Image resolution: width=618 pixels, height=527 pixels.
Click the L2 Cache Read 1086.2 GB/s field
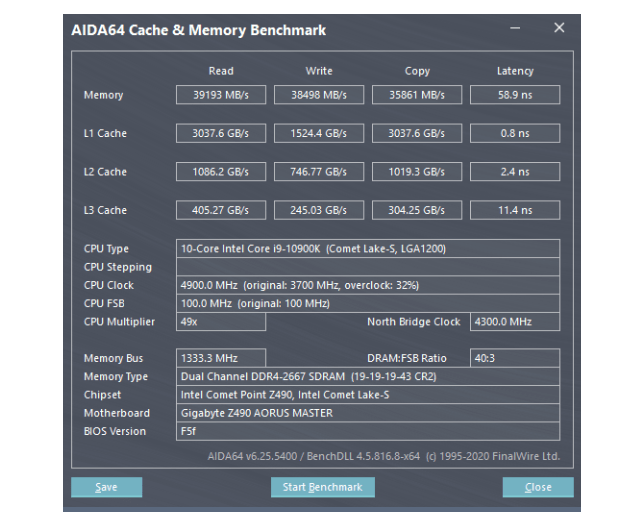click(x=220, y=172)
